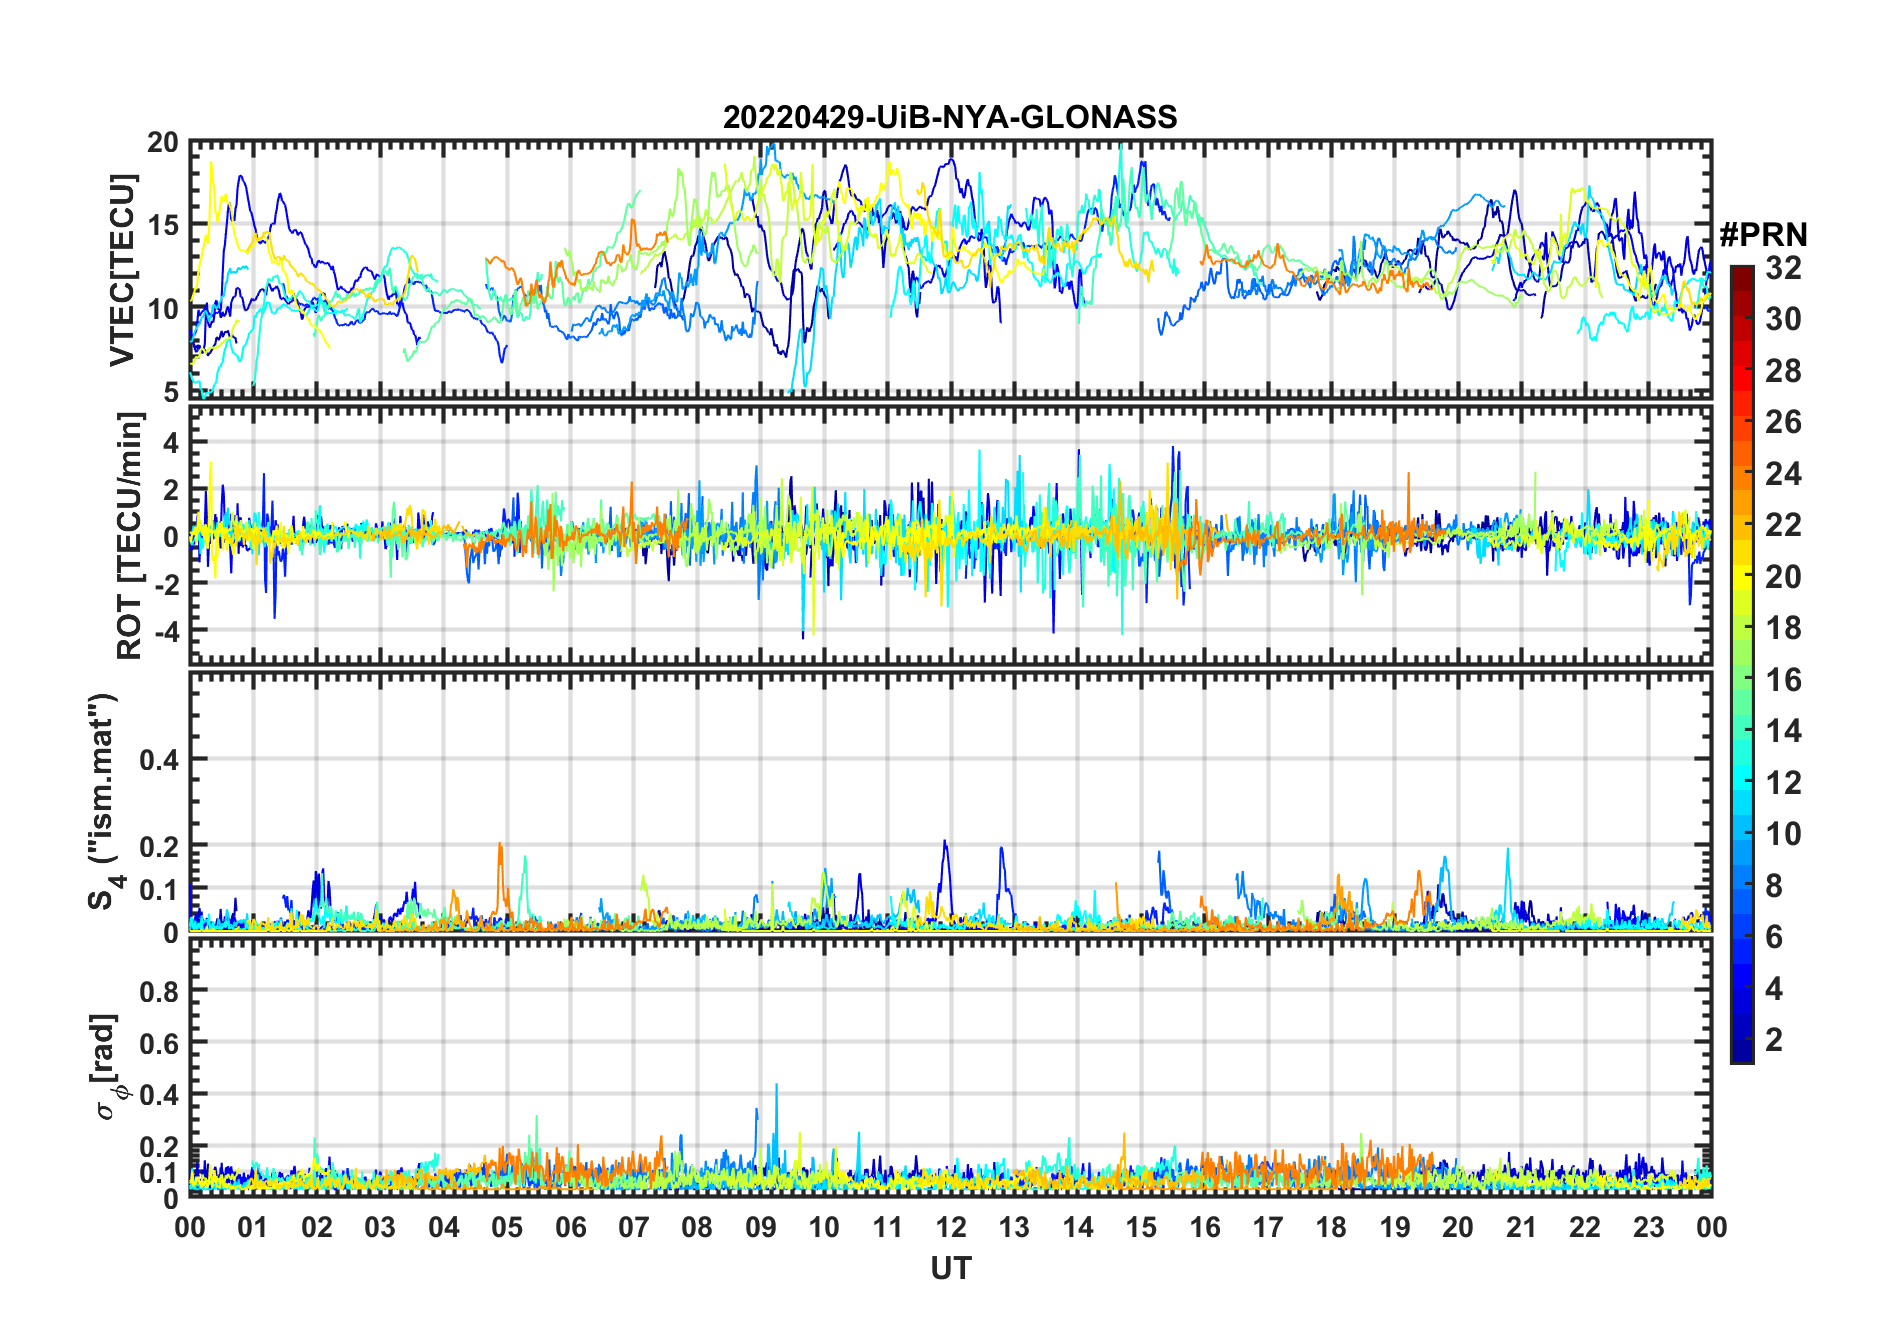Click the 13 hour tick label
The width and height of the screenshot is (1902, 1330).
(x=1014, y=1227)
